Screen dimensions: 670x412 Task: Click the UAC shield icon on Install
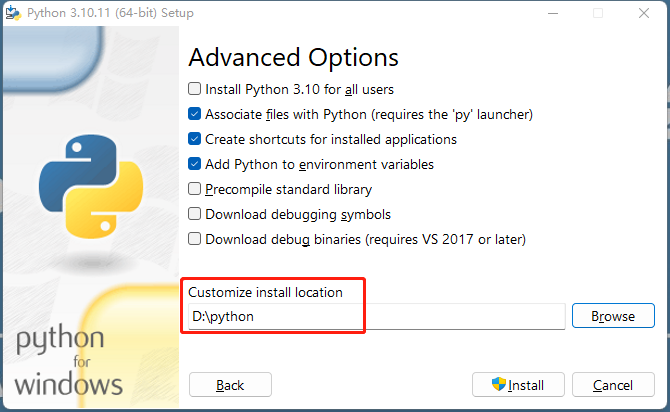[499, 384]
